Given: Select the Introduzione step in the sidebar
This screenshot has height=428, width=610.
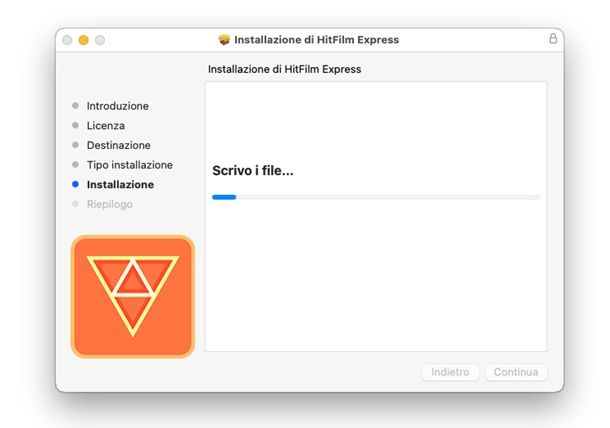Looking at the screenshot, I should [117, 106].
